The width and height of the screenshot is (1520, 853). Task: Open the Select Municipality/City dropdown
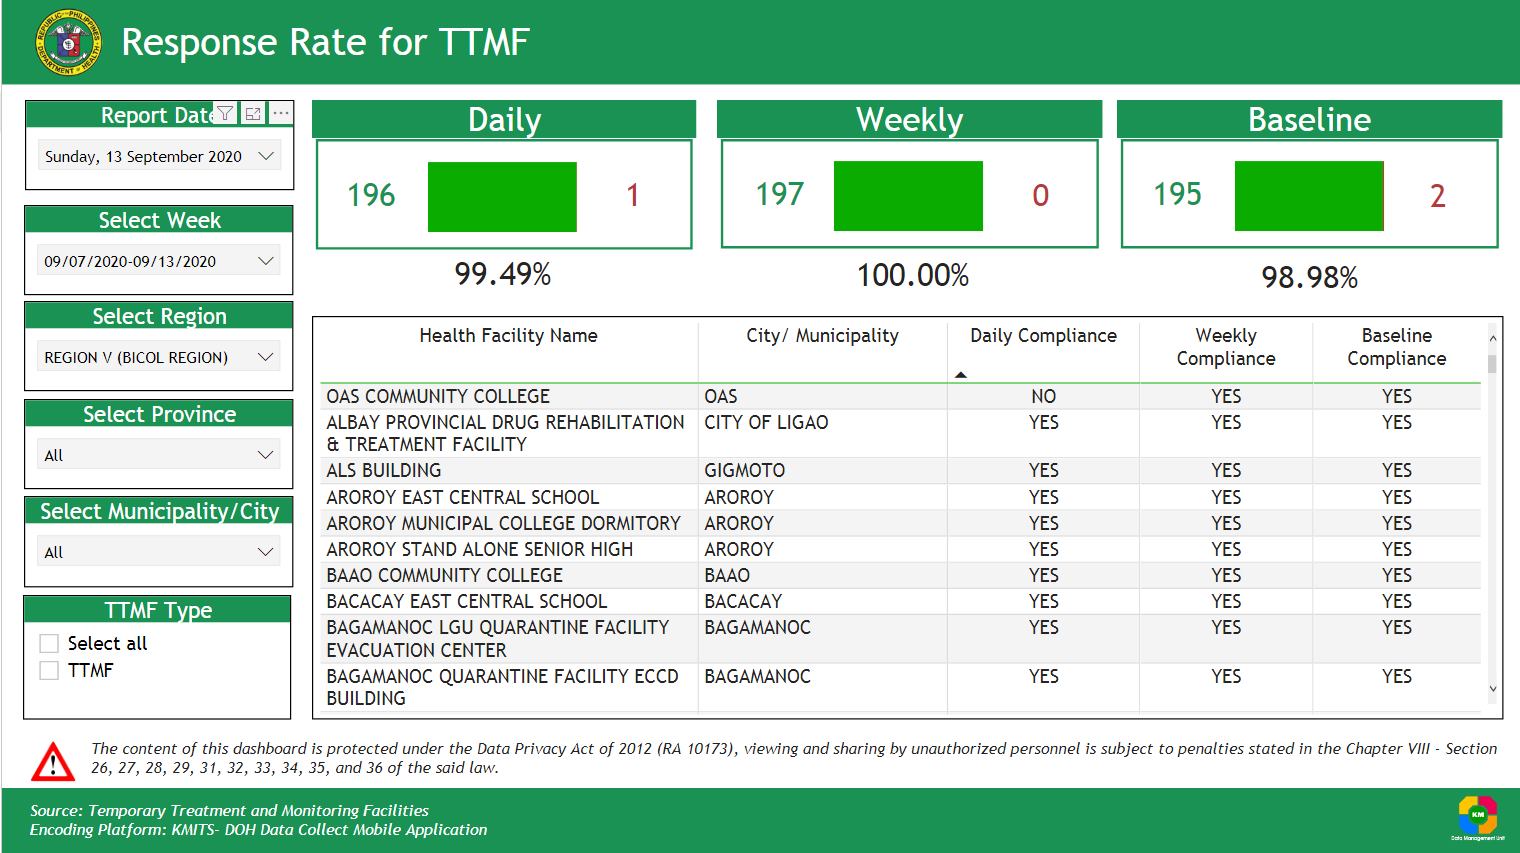tap(158, 552)
